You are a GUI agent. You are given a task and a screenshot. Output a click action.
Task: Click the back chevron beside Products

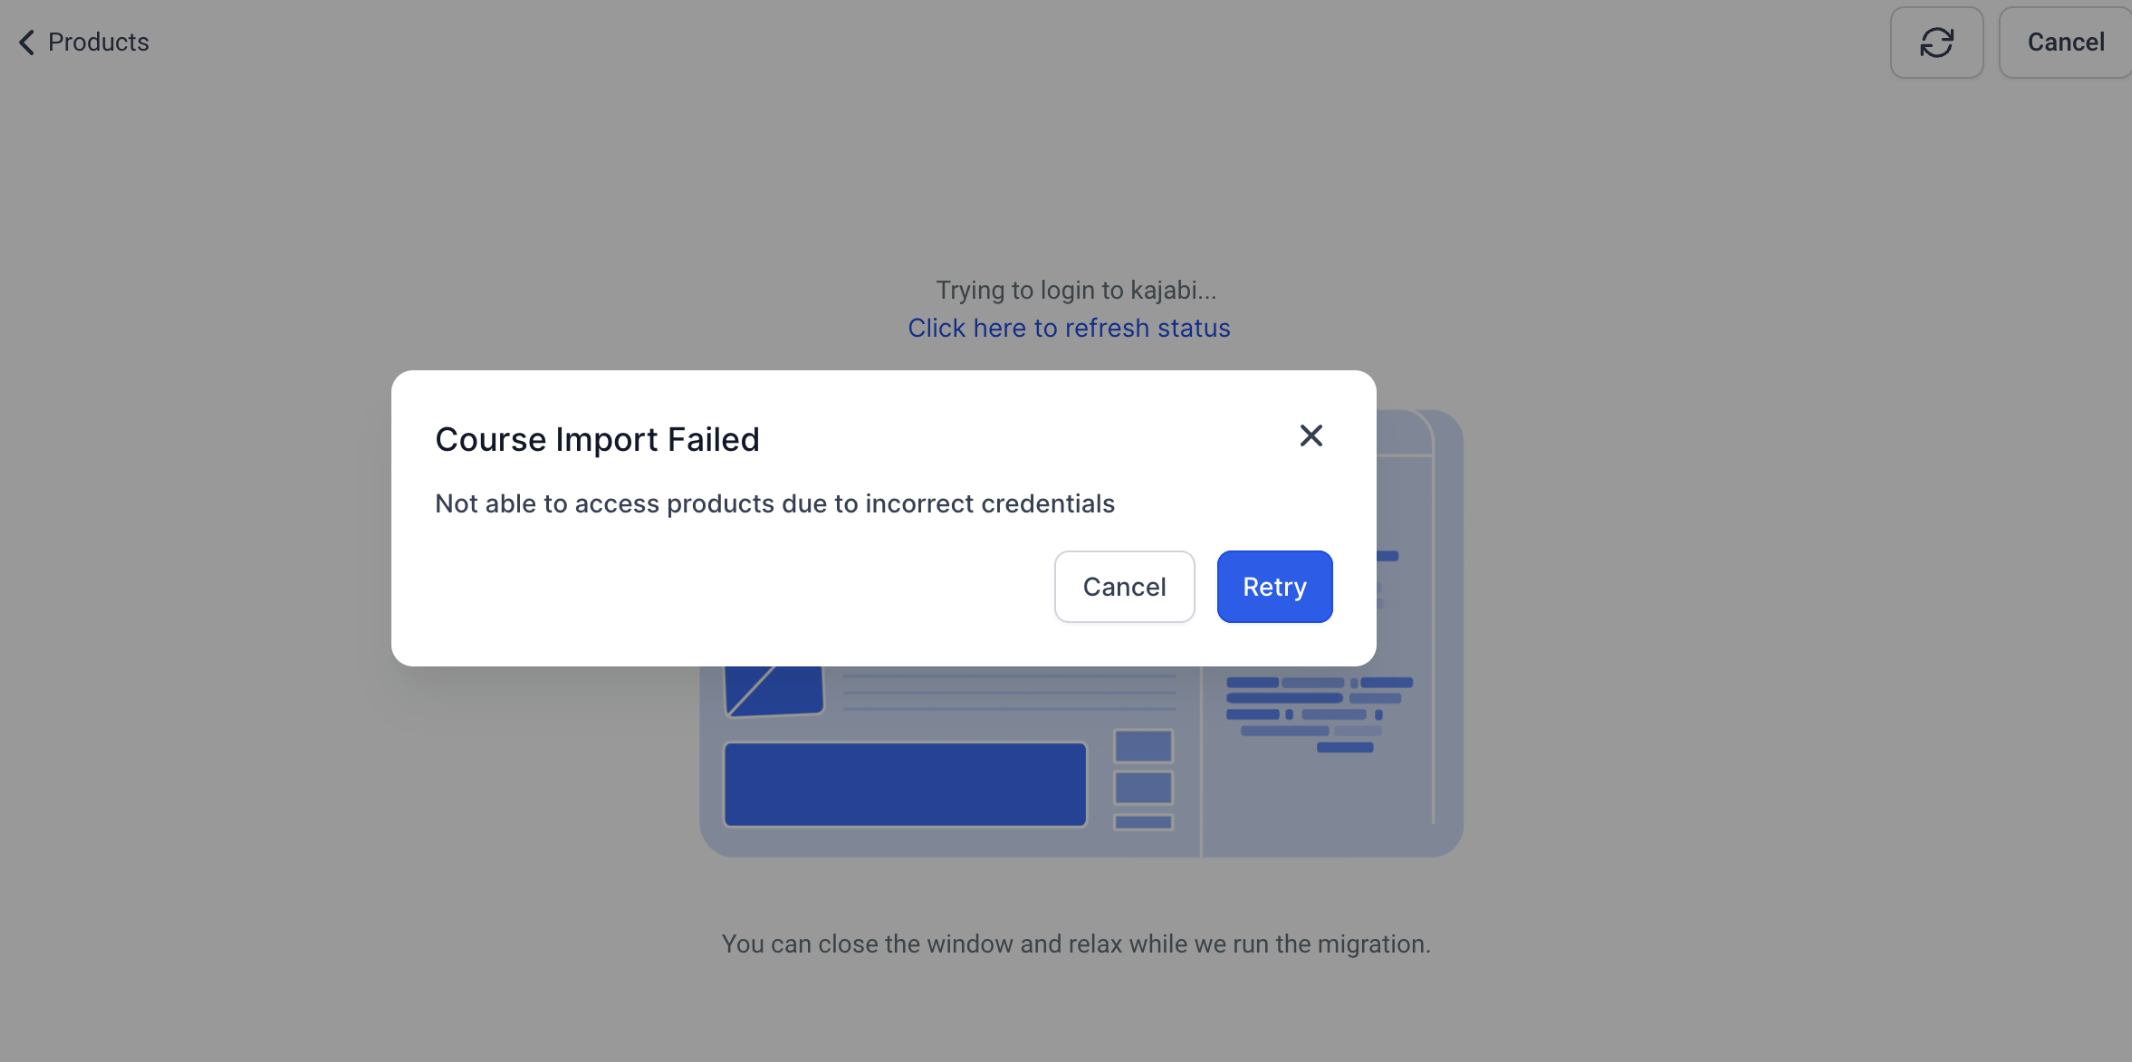click(x=27, y=42)
